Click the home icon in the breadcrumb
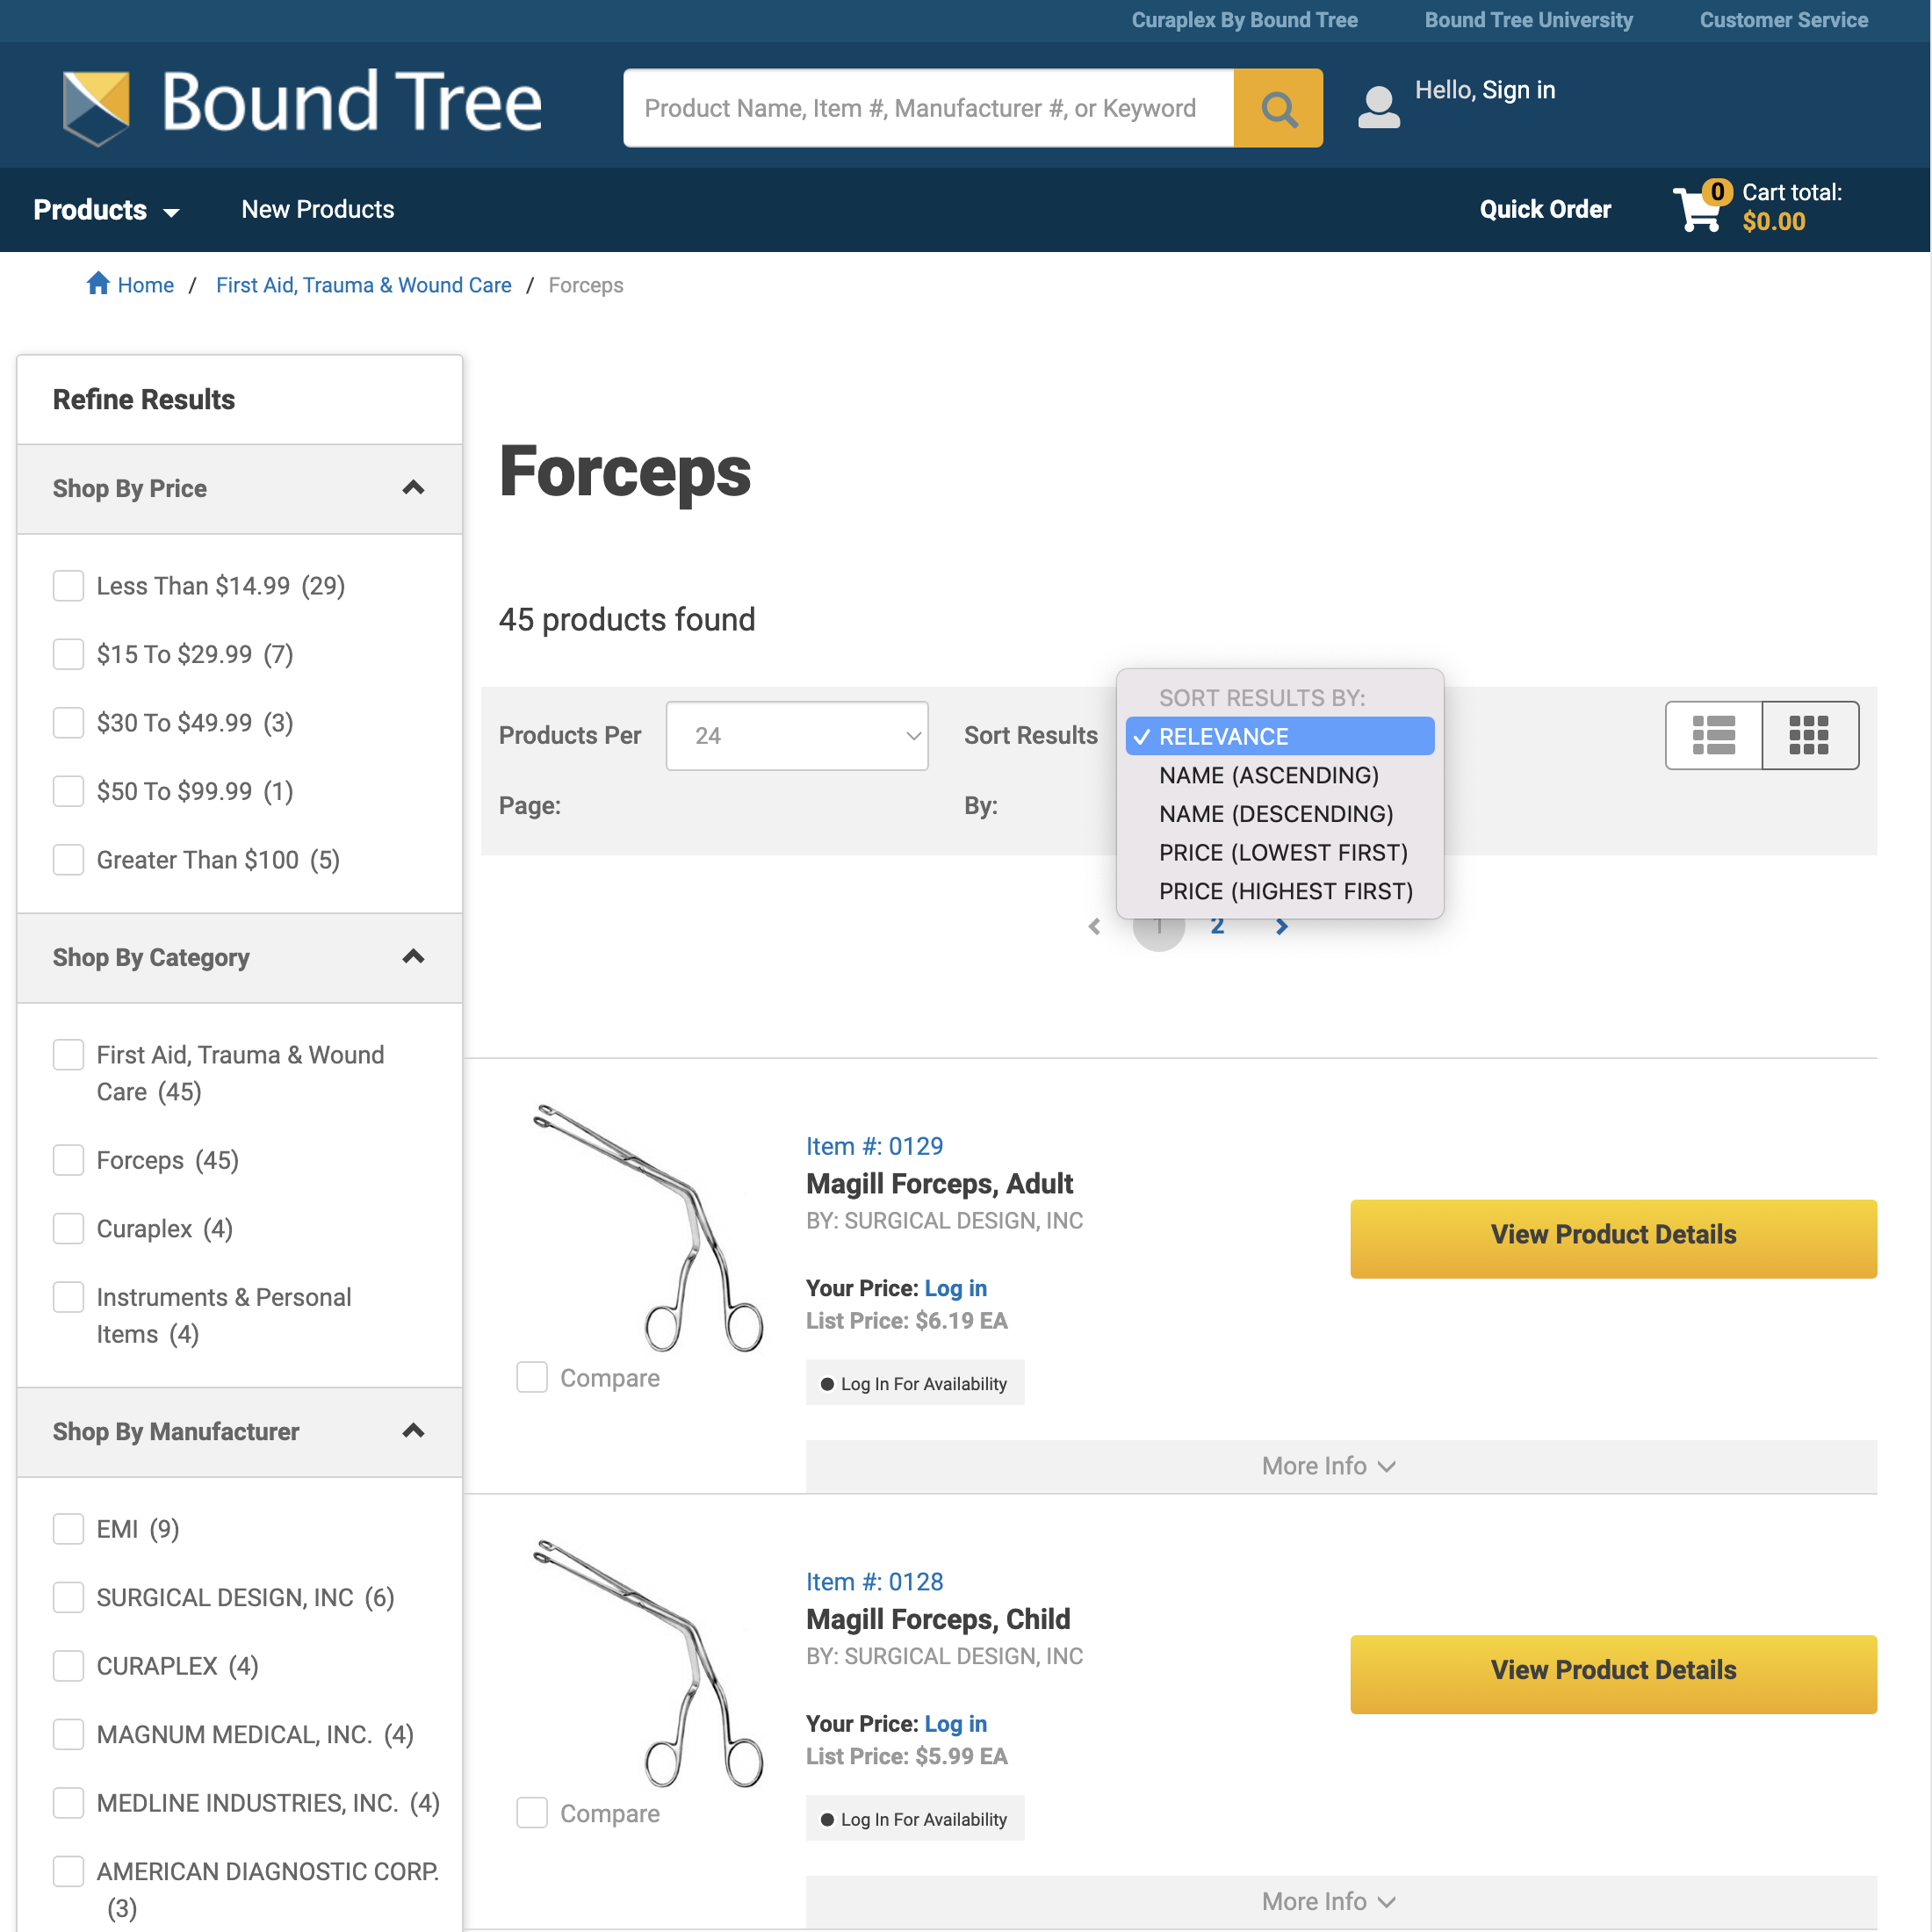Viewport: 1932px width, 1932px height. tap(99, 283)
